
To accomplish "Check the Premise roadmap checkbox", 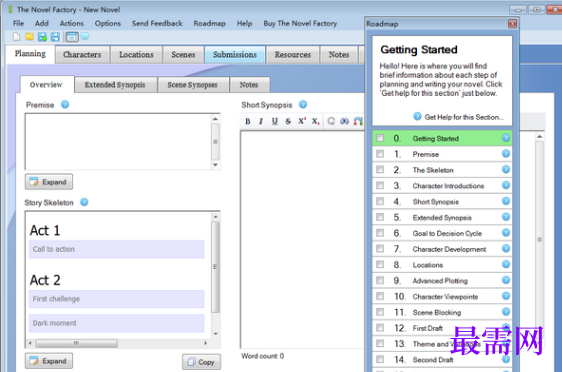I will [380, 154].
